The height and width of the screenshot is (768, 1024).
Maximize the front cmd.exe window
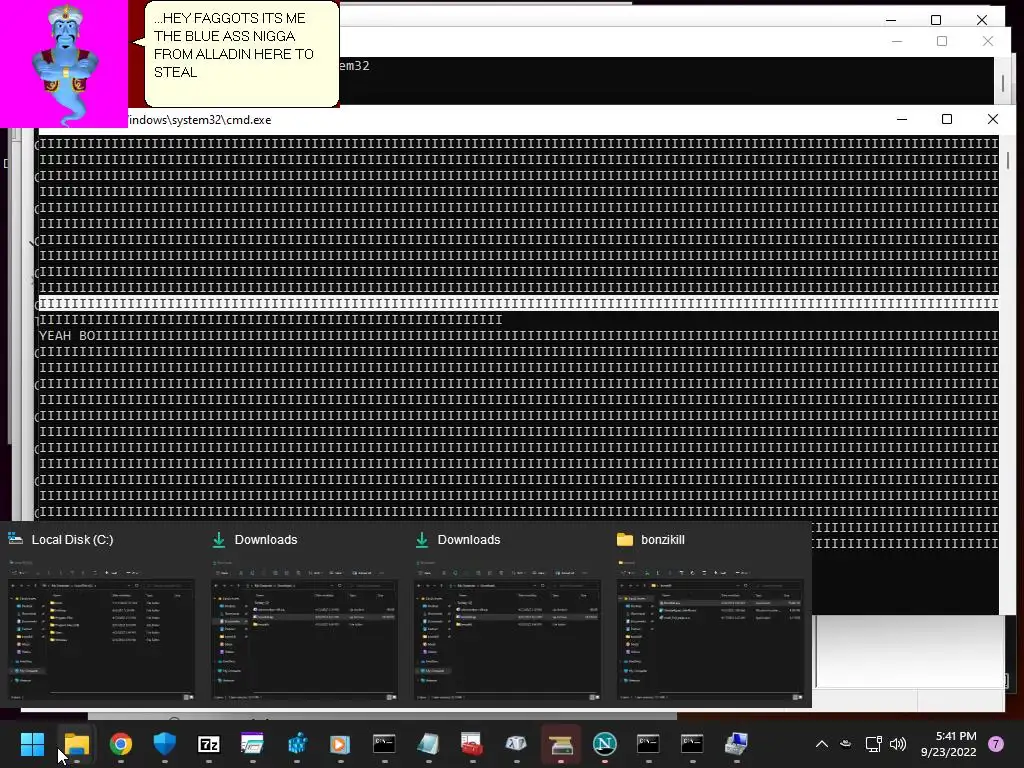coord(947,119)
